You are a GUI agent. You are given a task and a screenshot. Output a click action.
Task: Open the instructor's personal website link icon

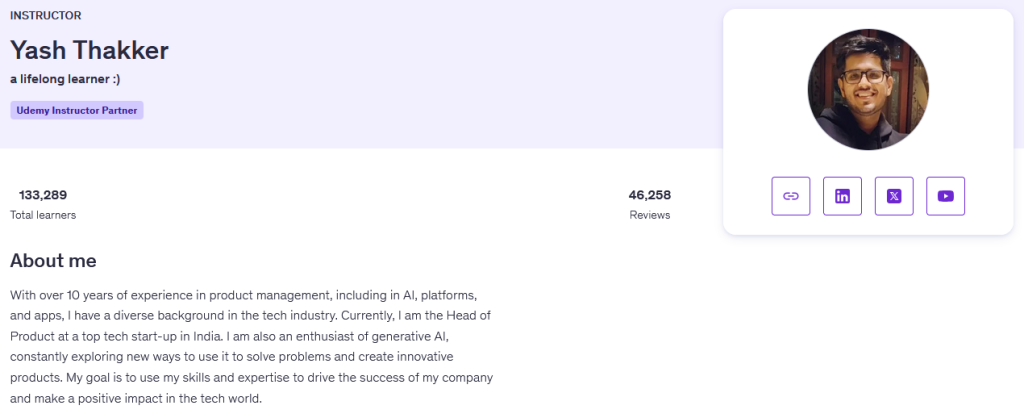791,196
